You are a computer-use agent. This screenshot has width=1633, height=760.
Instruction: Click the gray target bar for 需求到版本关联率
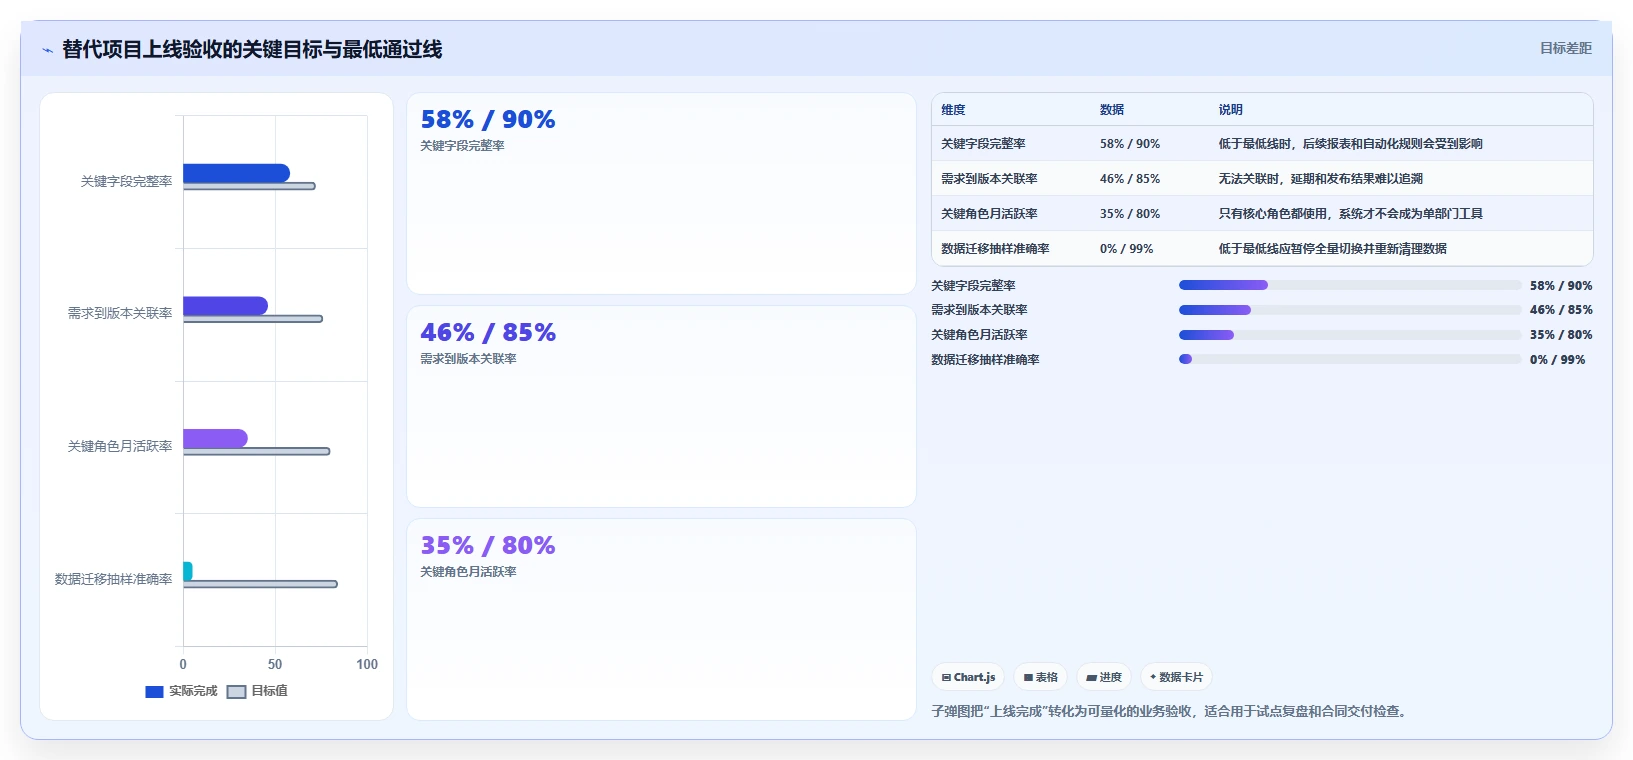pos(253,319)
